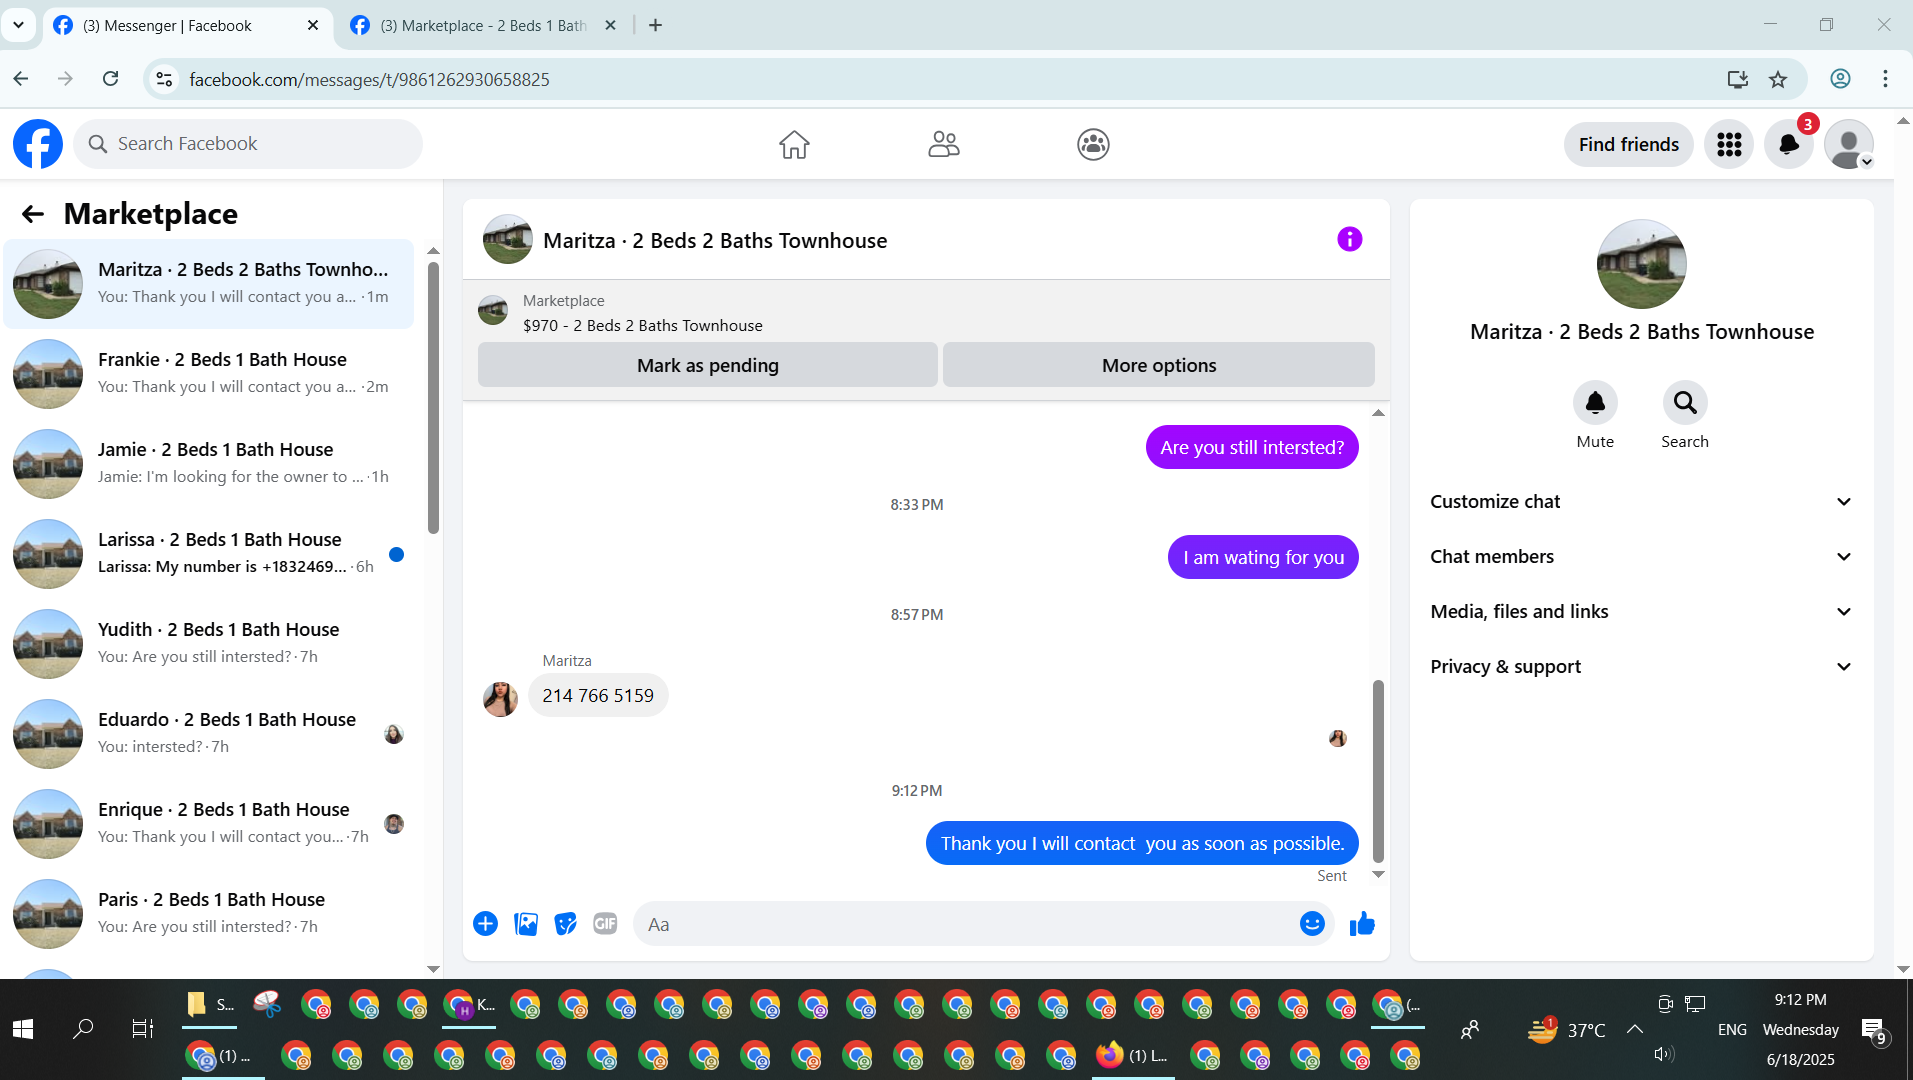Open Enrique 2 Beds 1 Bath House chat
This screenshot has width=1913, height=1080.
[208, 824]
